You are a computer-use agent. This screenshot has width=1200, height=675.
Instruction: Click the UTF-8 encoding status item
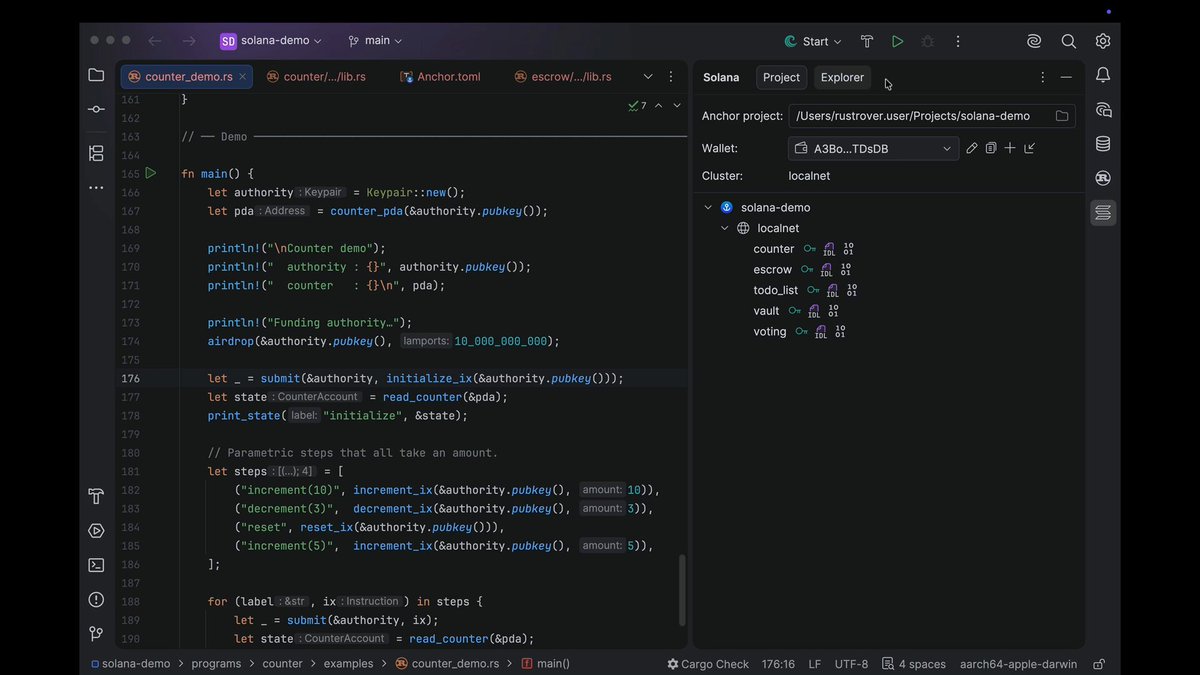(851, 664)
